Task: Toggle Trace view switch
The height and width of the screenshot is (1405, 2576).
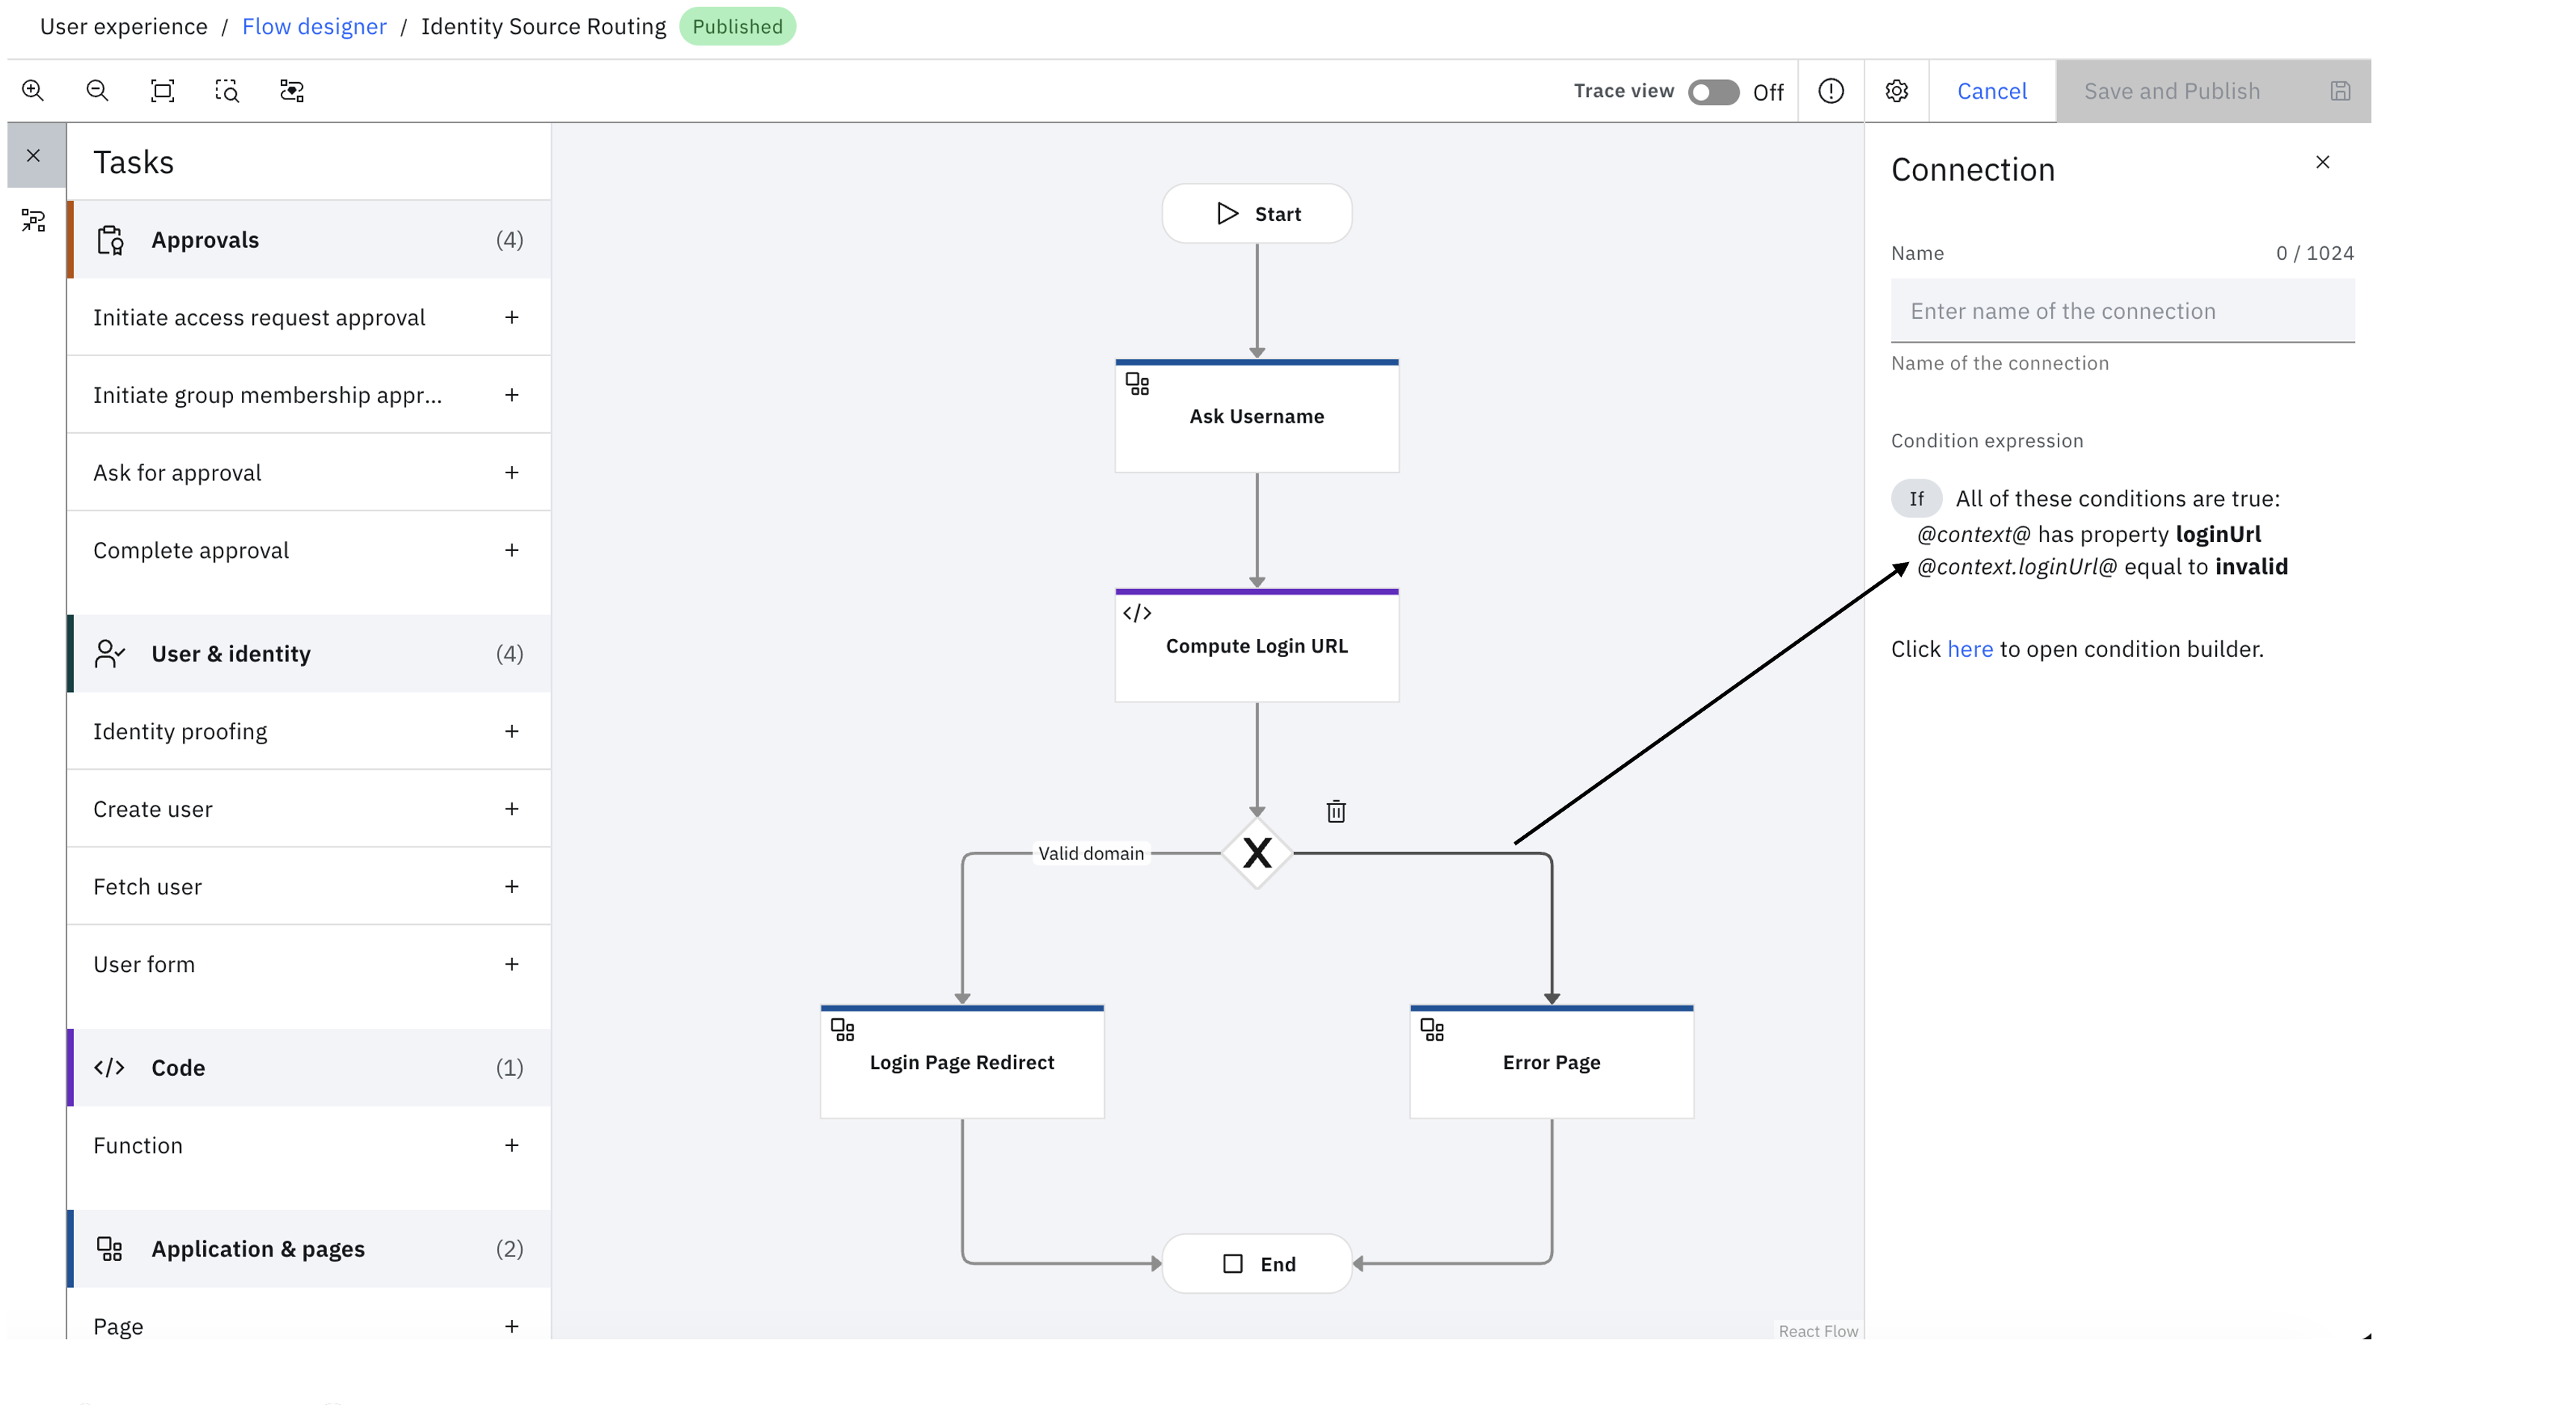Action: coord(1713,91)
